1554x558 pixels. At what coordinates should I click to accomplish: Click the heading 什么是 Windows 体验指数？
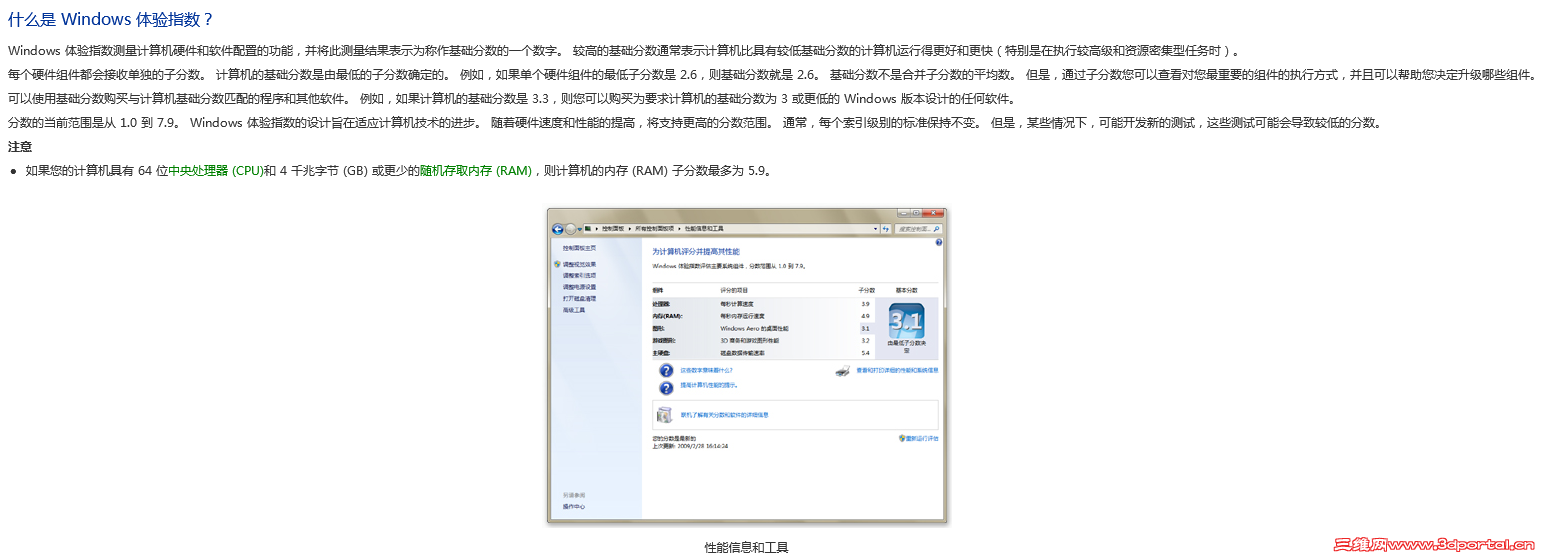pos(110,20)
